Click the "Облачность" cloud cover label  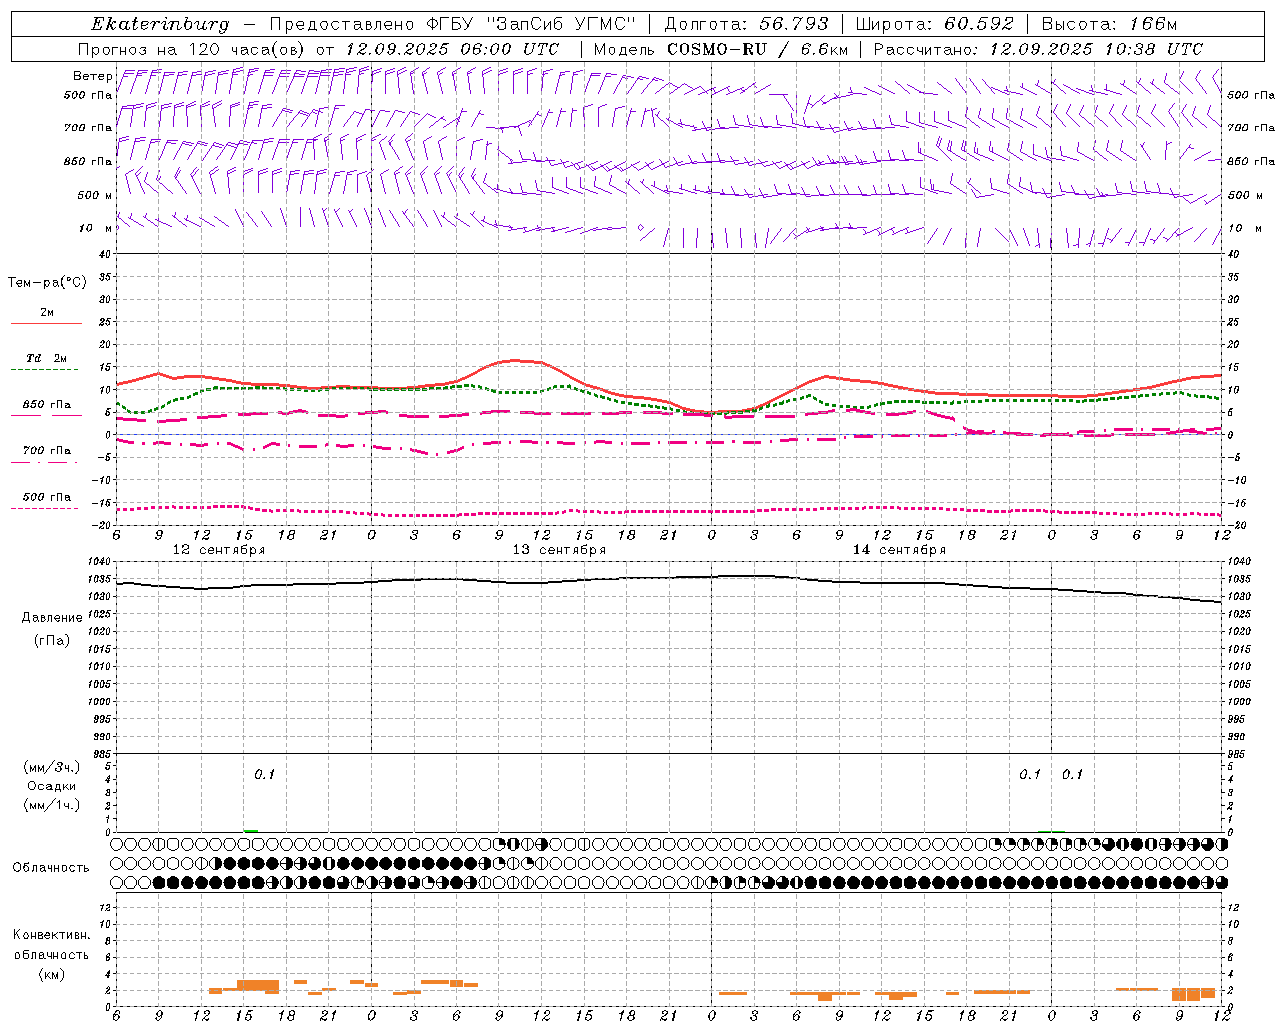[51, 867]
